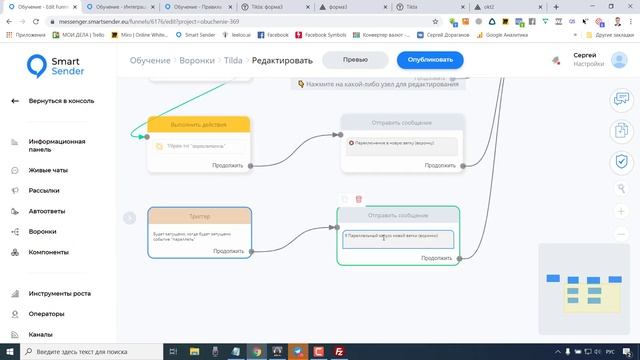Click the Компоненты sidebar icon

tap(15, 252)
